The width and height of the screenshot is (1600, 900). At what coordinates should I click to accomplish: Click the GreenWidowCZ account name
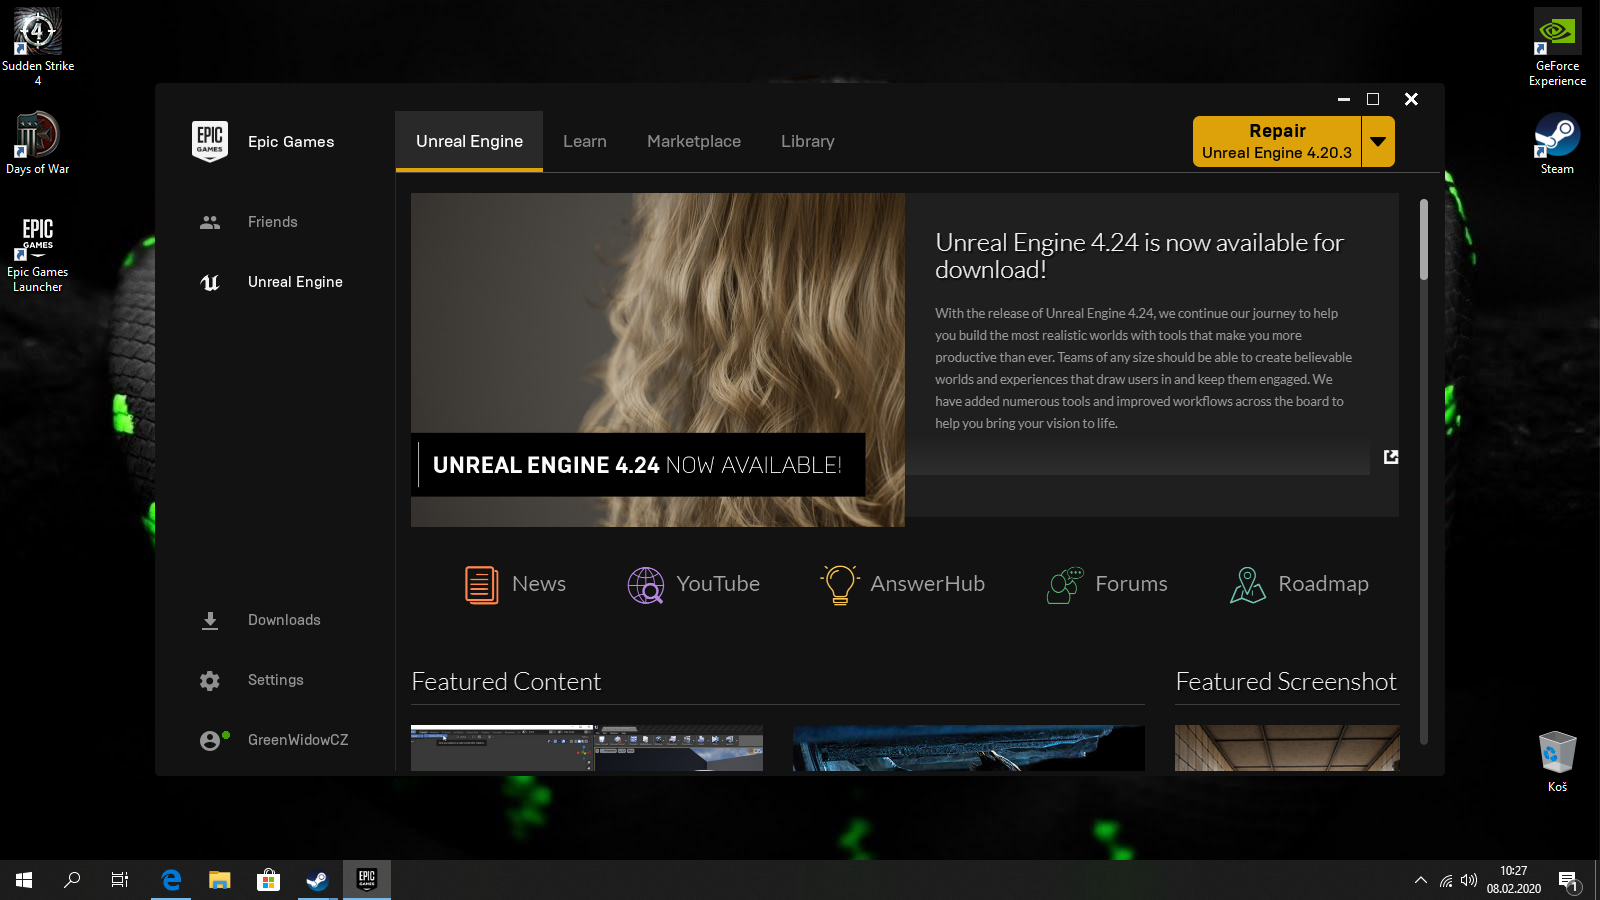pyautogui.click(x=298, y=740)
